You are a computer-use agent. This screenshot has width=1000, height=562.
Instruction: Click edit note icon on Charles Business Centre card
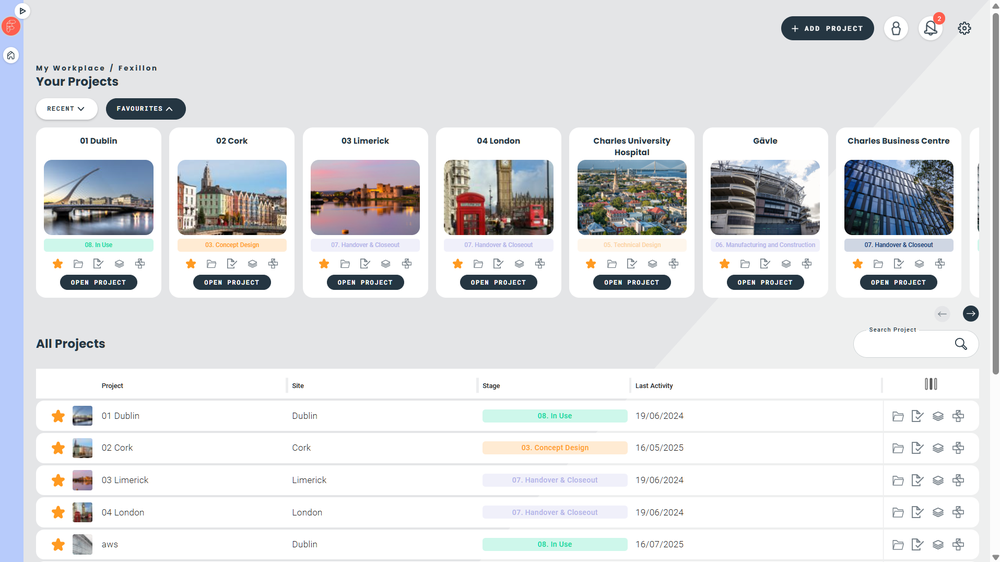click(x=899, y=263)
